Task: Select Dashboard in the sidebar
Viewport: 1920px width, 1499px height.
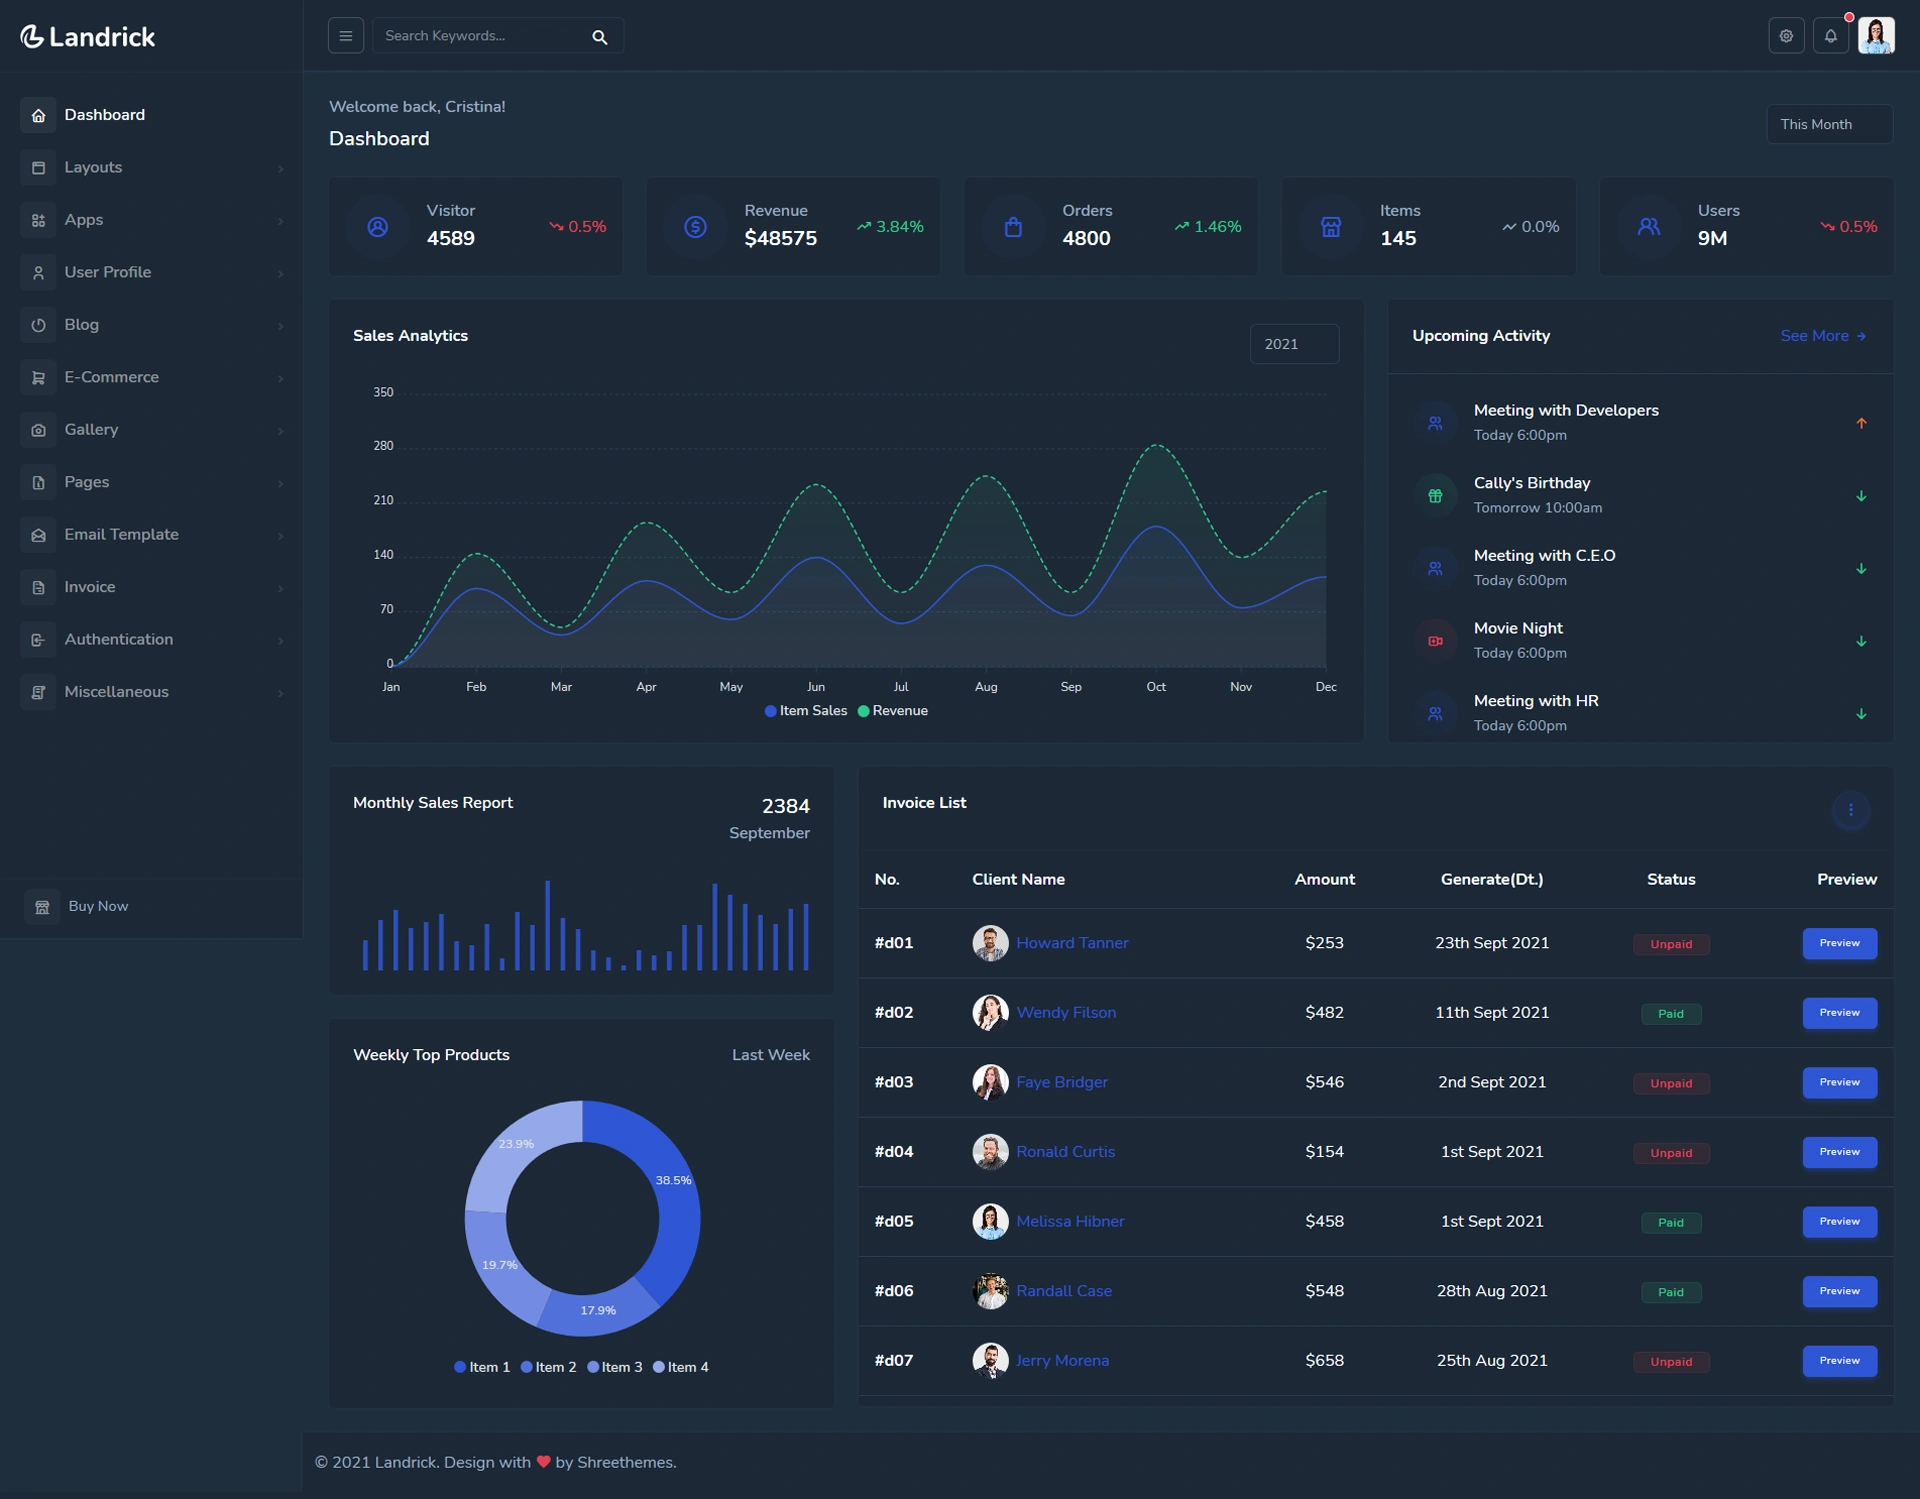Action: click(152, 115)
